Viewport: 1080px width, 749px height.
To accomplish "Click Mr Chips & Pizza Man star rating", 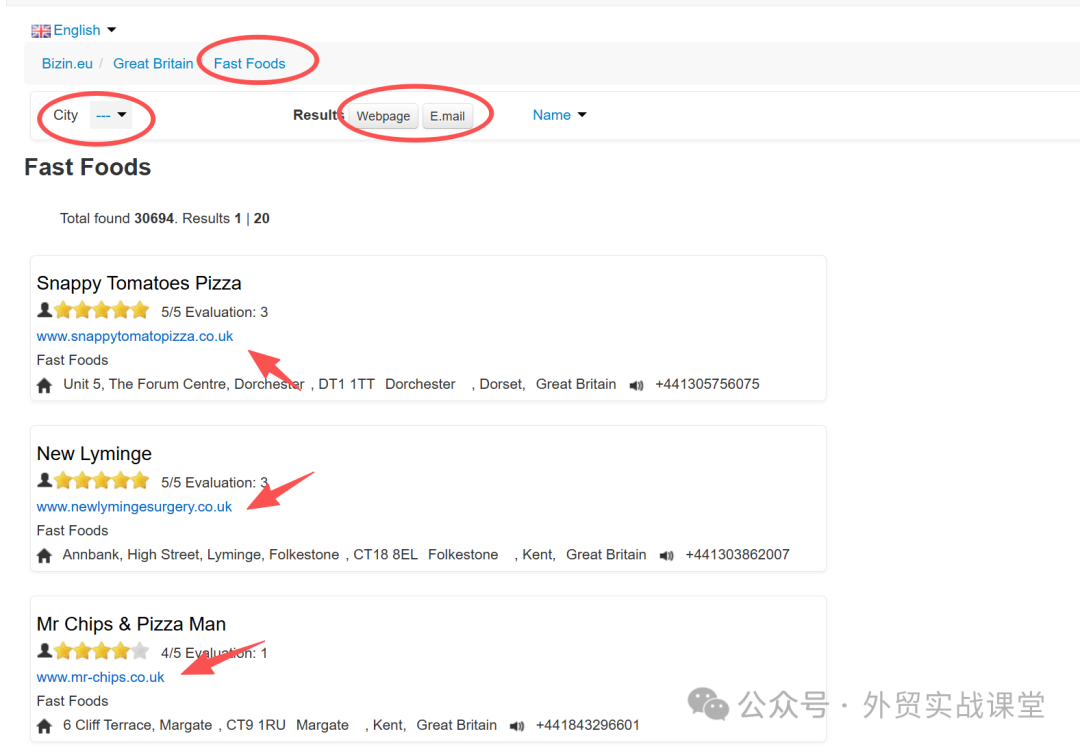I will [x=101, y=652].
